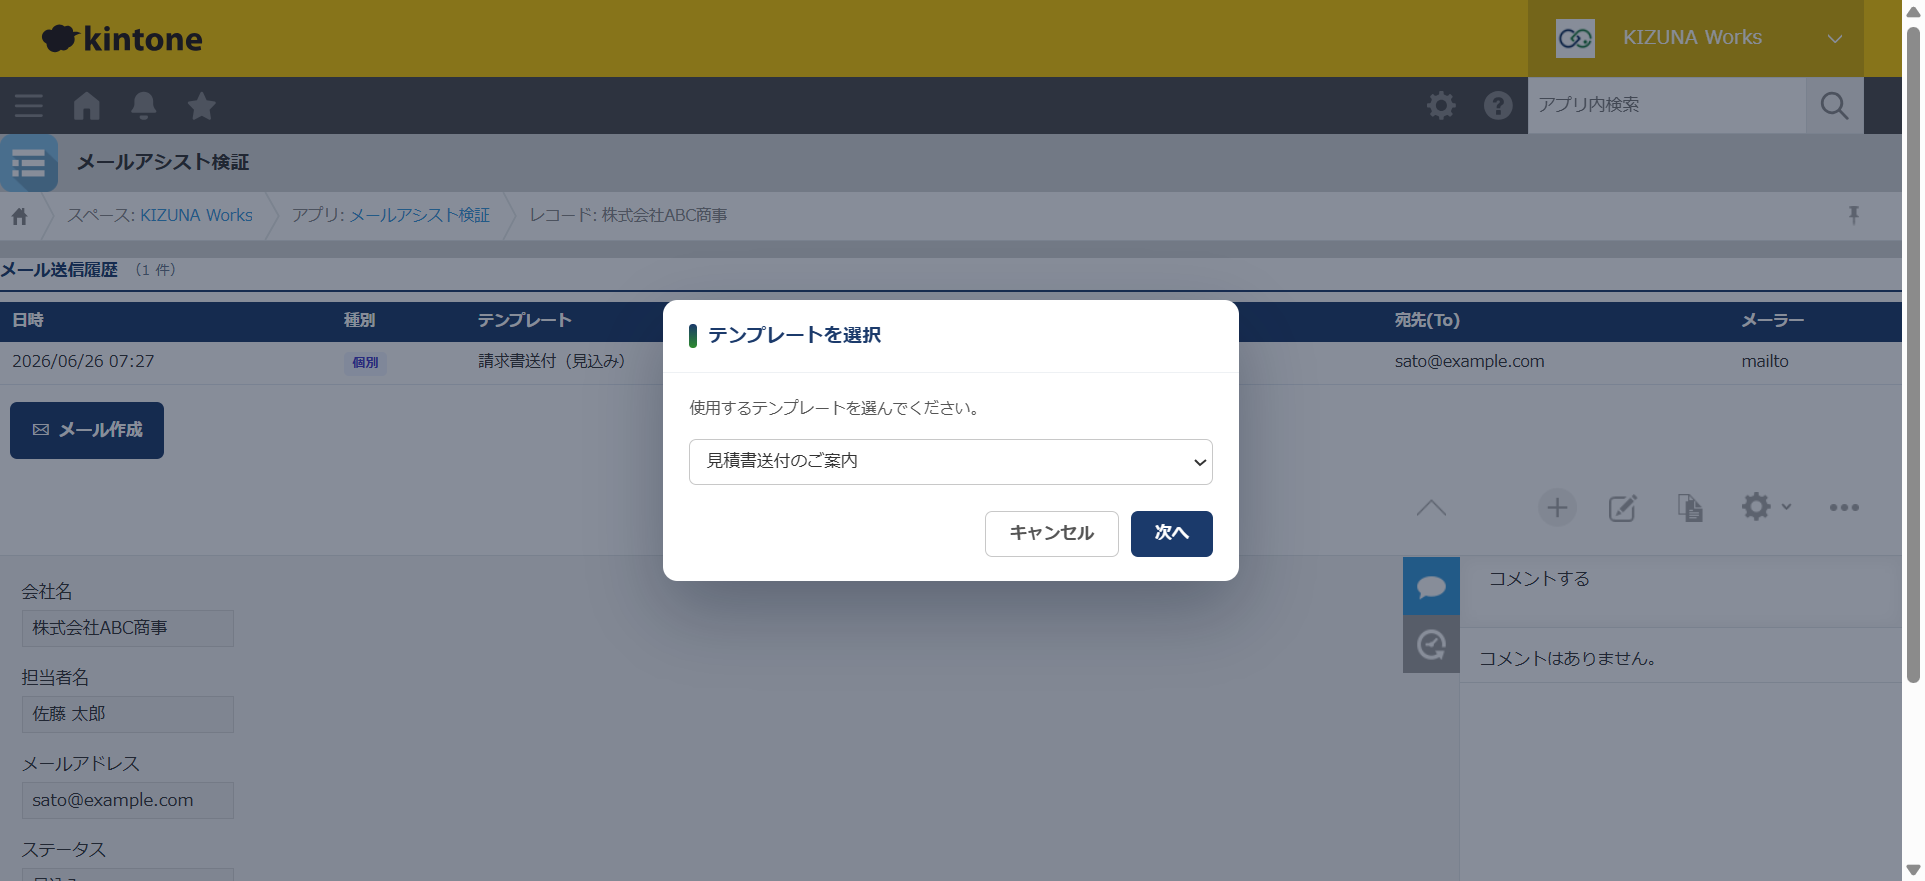The image size is (1925, 881).
Task: Click the 佐藤 太郎 contact name value
Action: tap(128, 714)
